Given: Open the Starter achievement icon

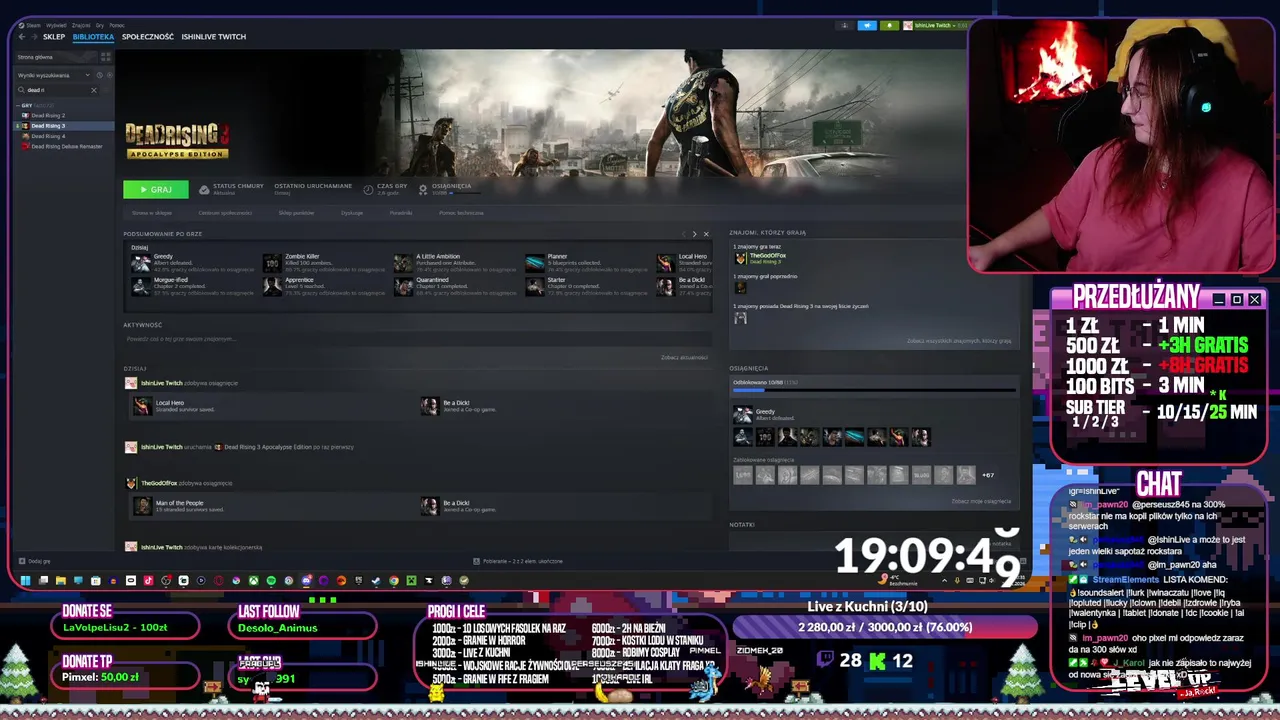Looking at the screenshot, I should (x=535, y=286).
